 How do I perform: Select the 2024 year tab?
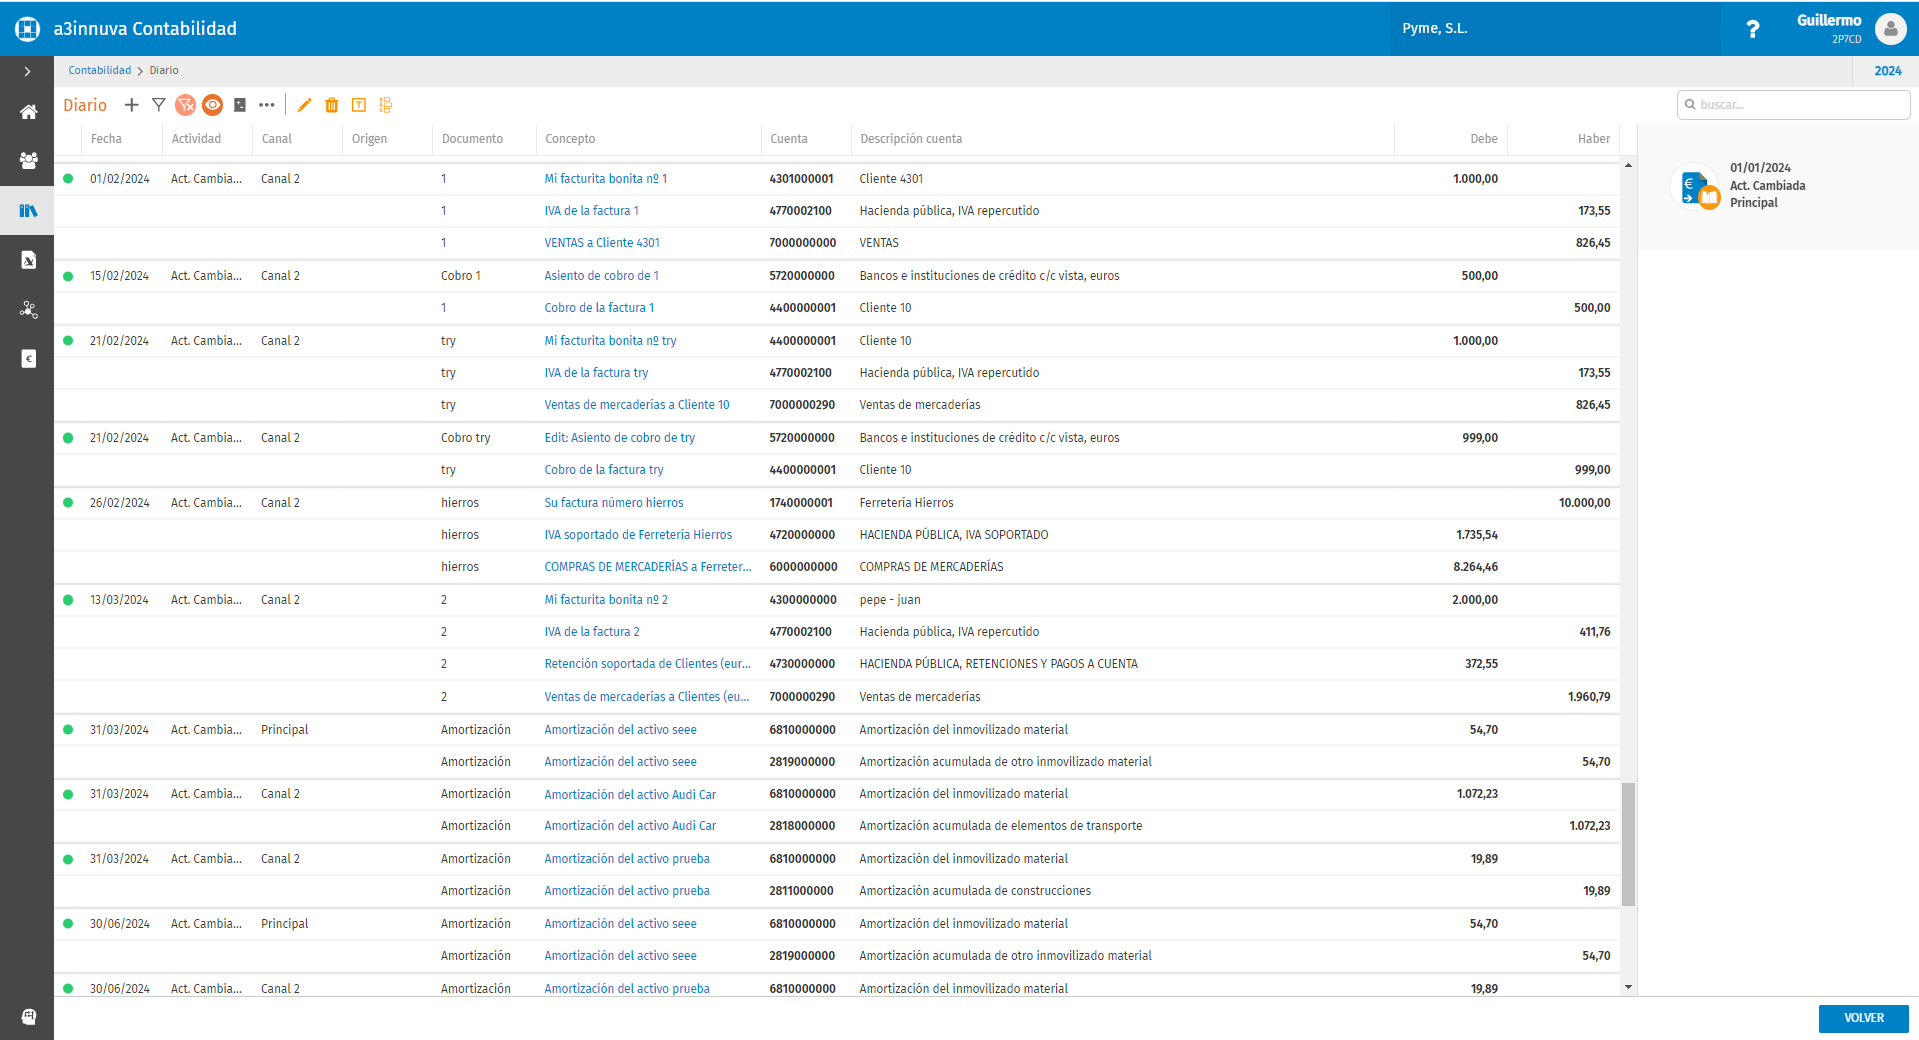pyautogui.click(x=1887, y=71)
